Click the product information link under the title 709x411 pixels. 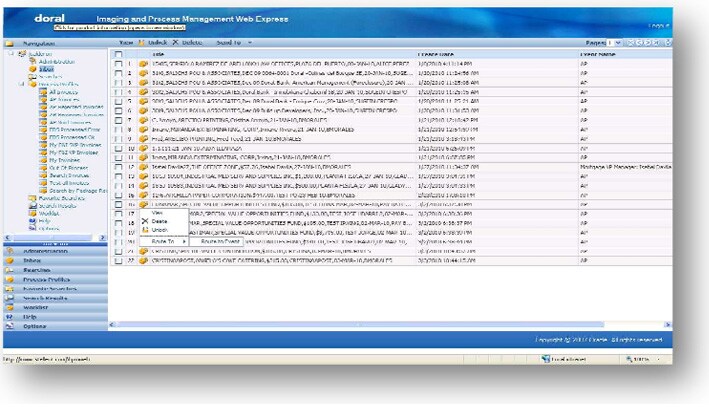(x=120, y=28)
